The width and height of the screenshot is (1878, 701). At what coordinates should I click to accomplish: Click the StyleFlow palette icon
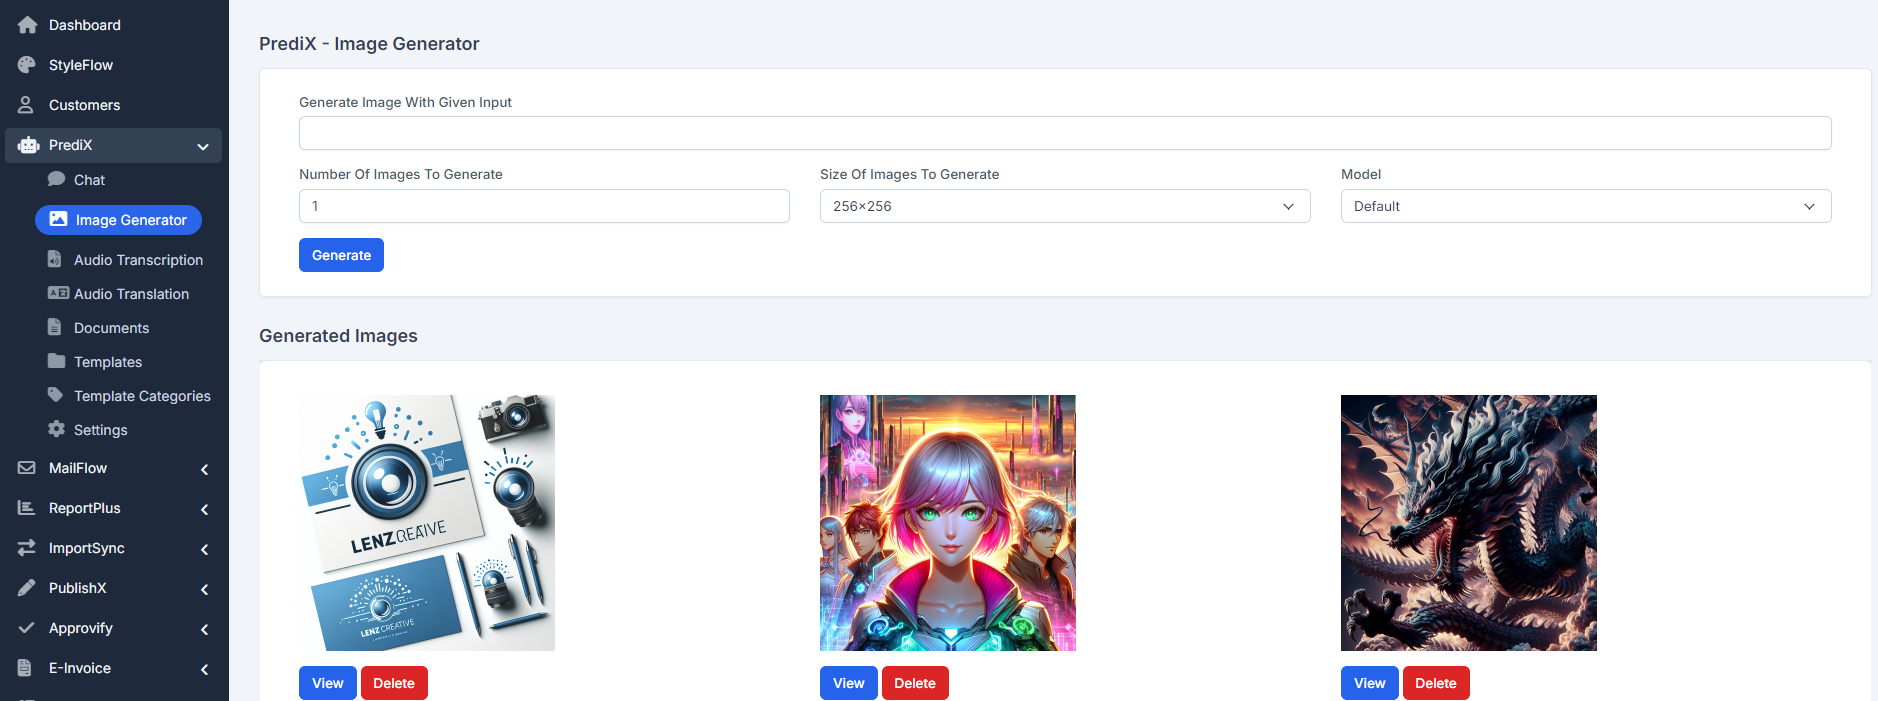(x=27, y=65)
